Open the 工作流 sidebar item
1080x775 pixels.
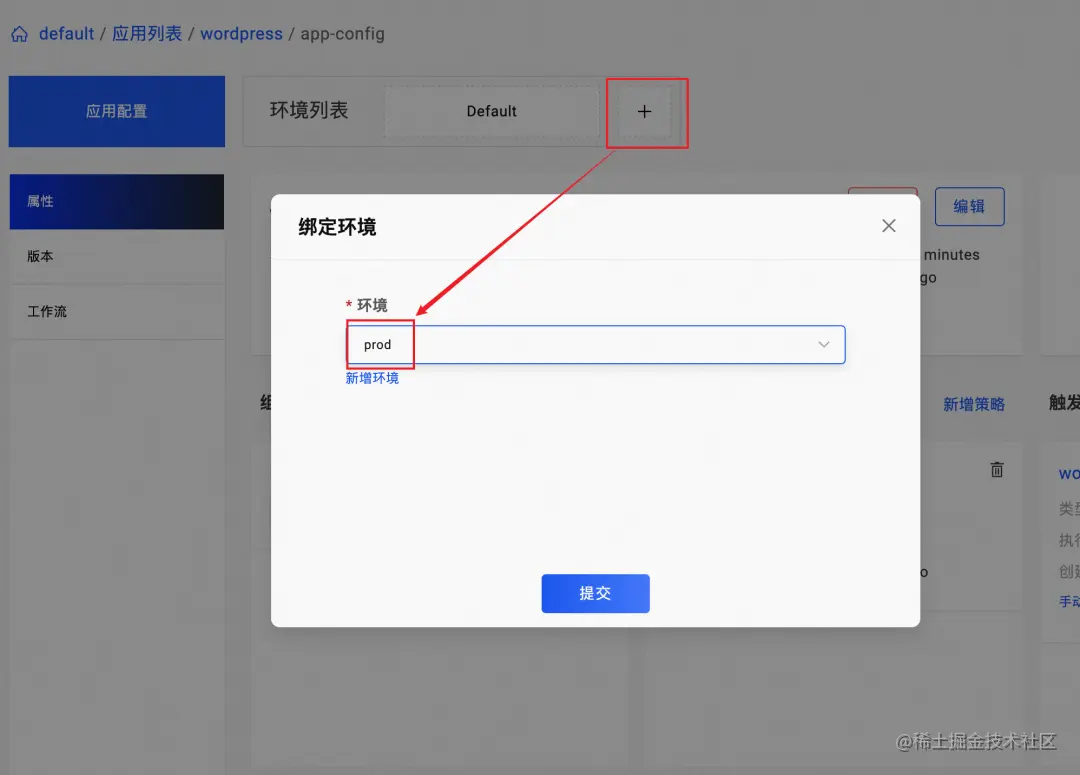pos(116,311)
